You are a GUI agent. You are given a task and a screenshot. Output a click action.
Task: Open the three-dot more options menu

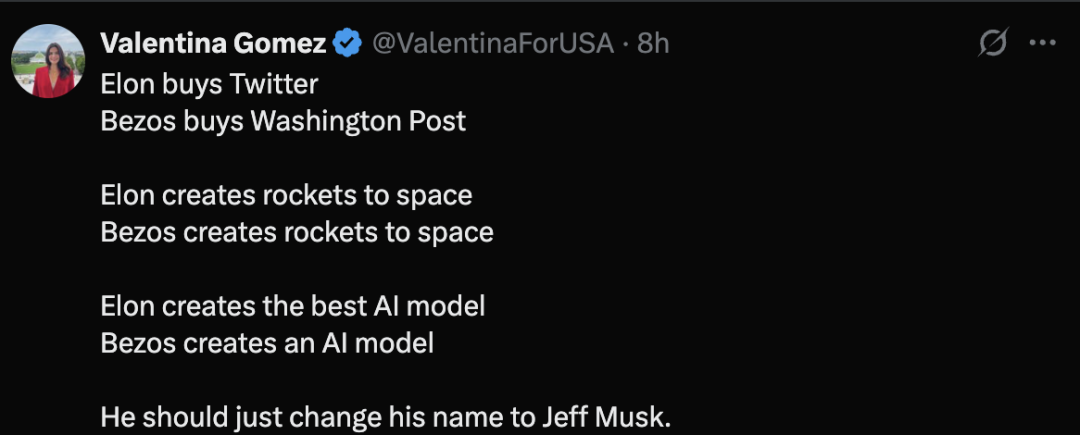[1043, 43]
